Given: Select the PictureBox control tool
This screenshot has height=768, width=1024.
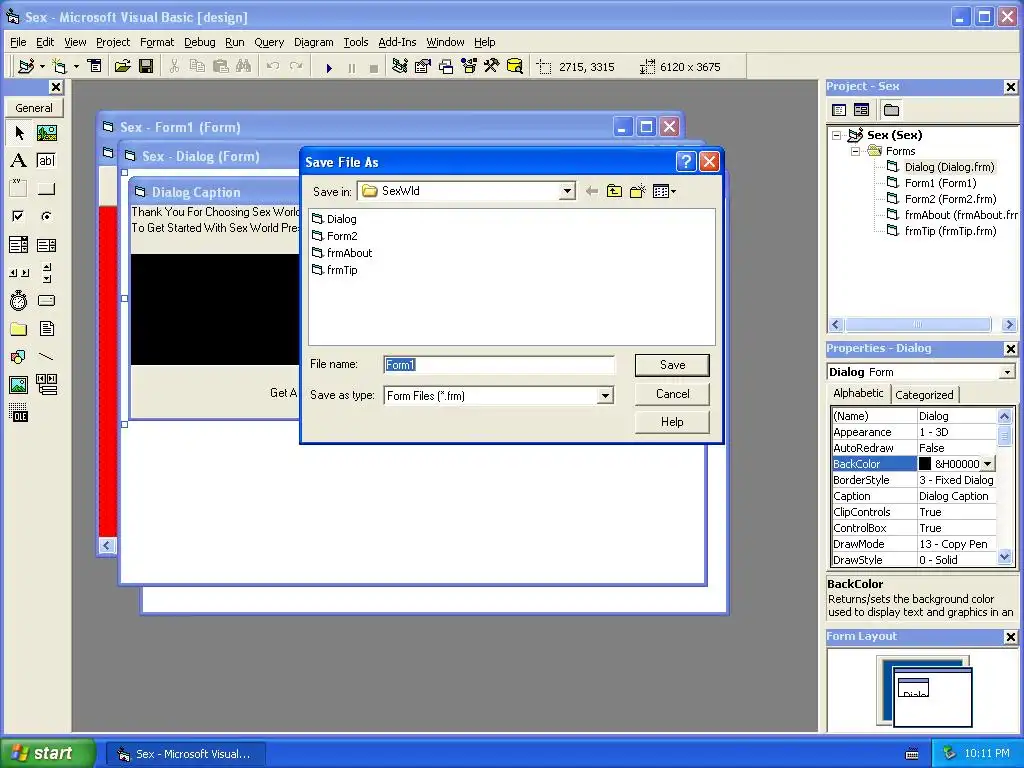Looking at the screenshot, I should click(46, 133).
